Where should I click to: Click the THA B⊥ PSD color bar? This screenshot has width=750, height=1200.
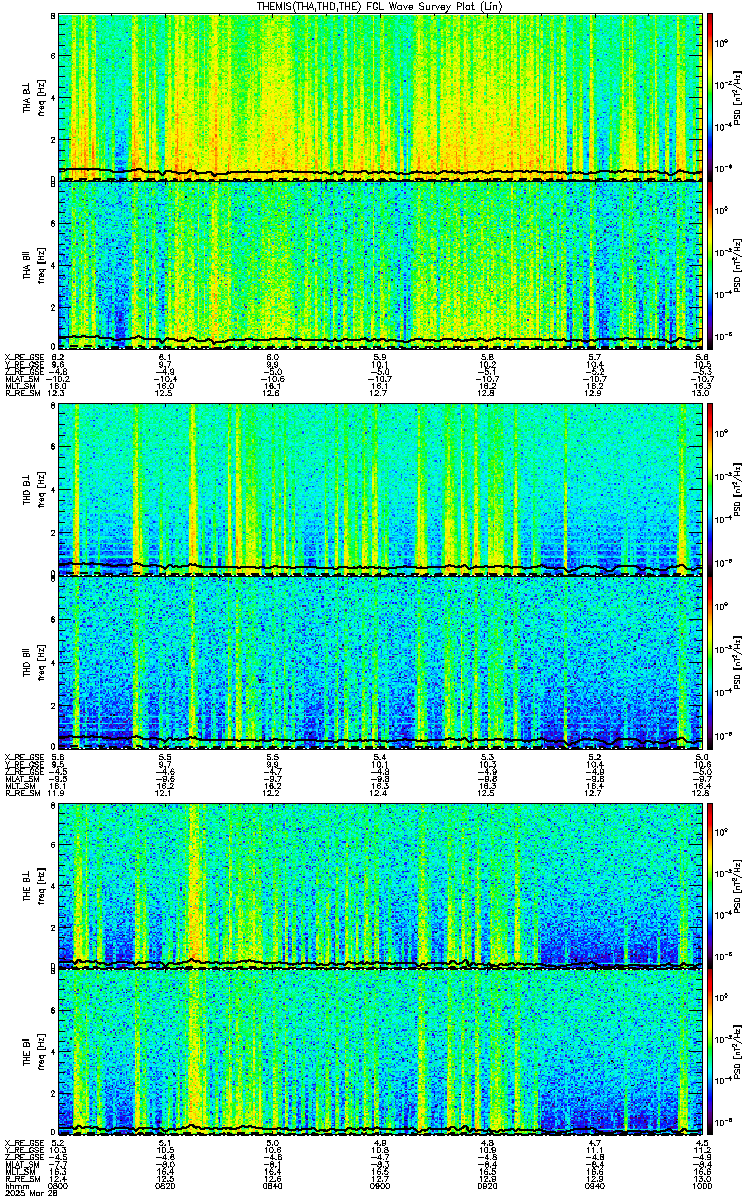pos(709,97)
